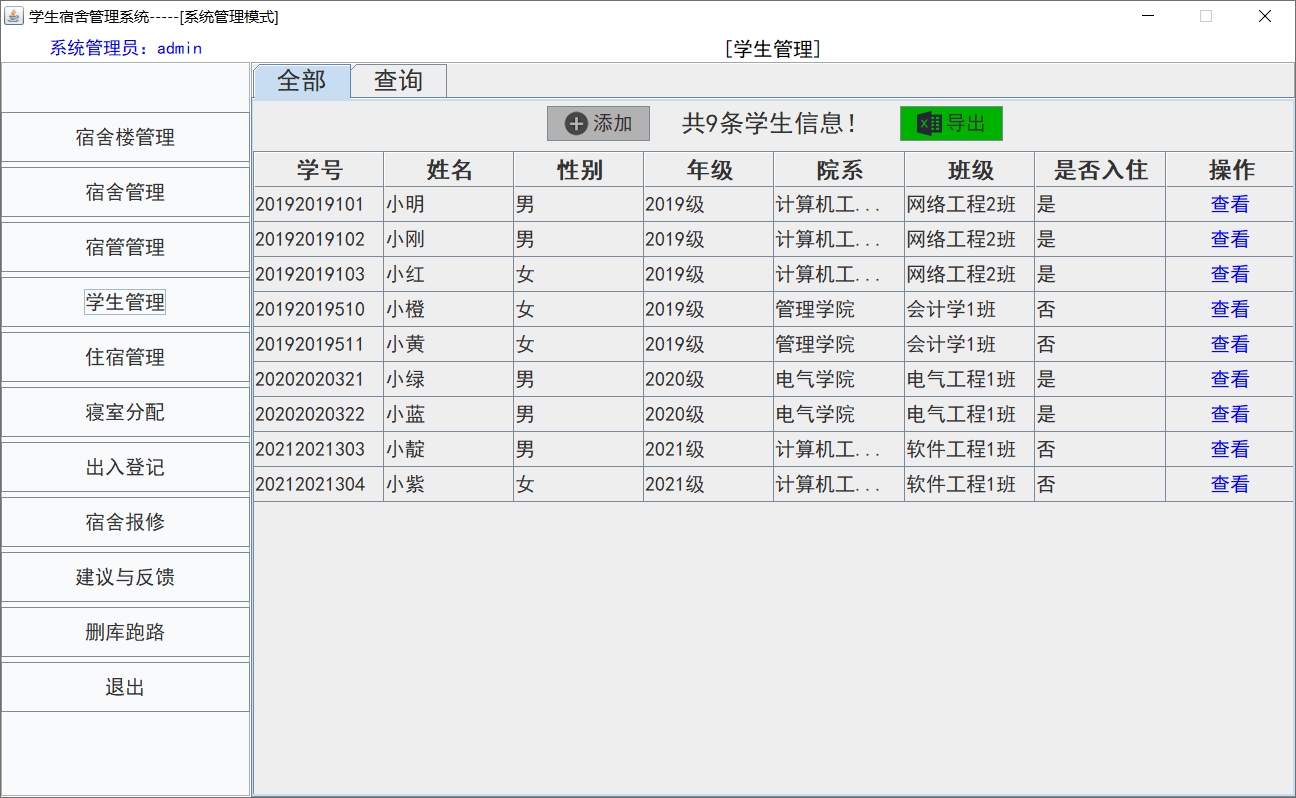View details for student 小紫
The image size is (1296, 798).
click(1230, 484)
